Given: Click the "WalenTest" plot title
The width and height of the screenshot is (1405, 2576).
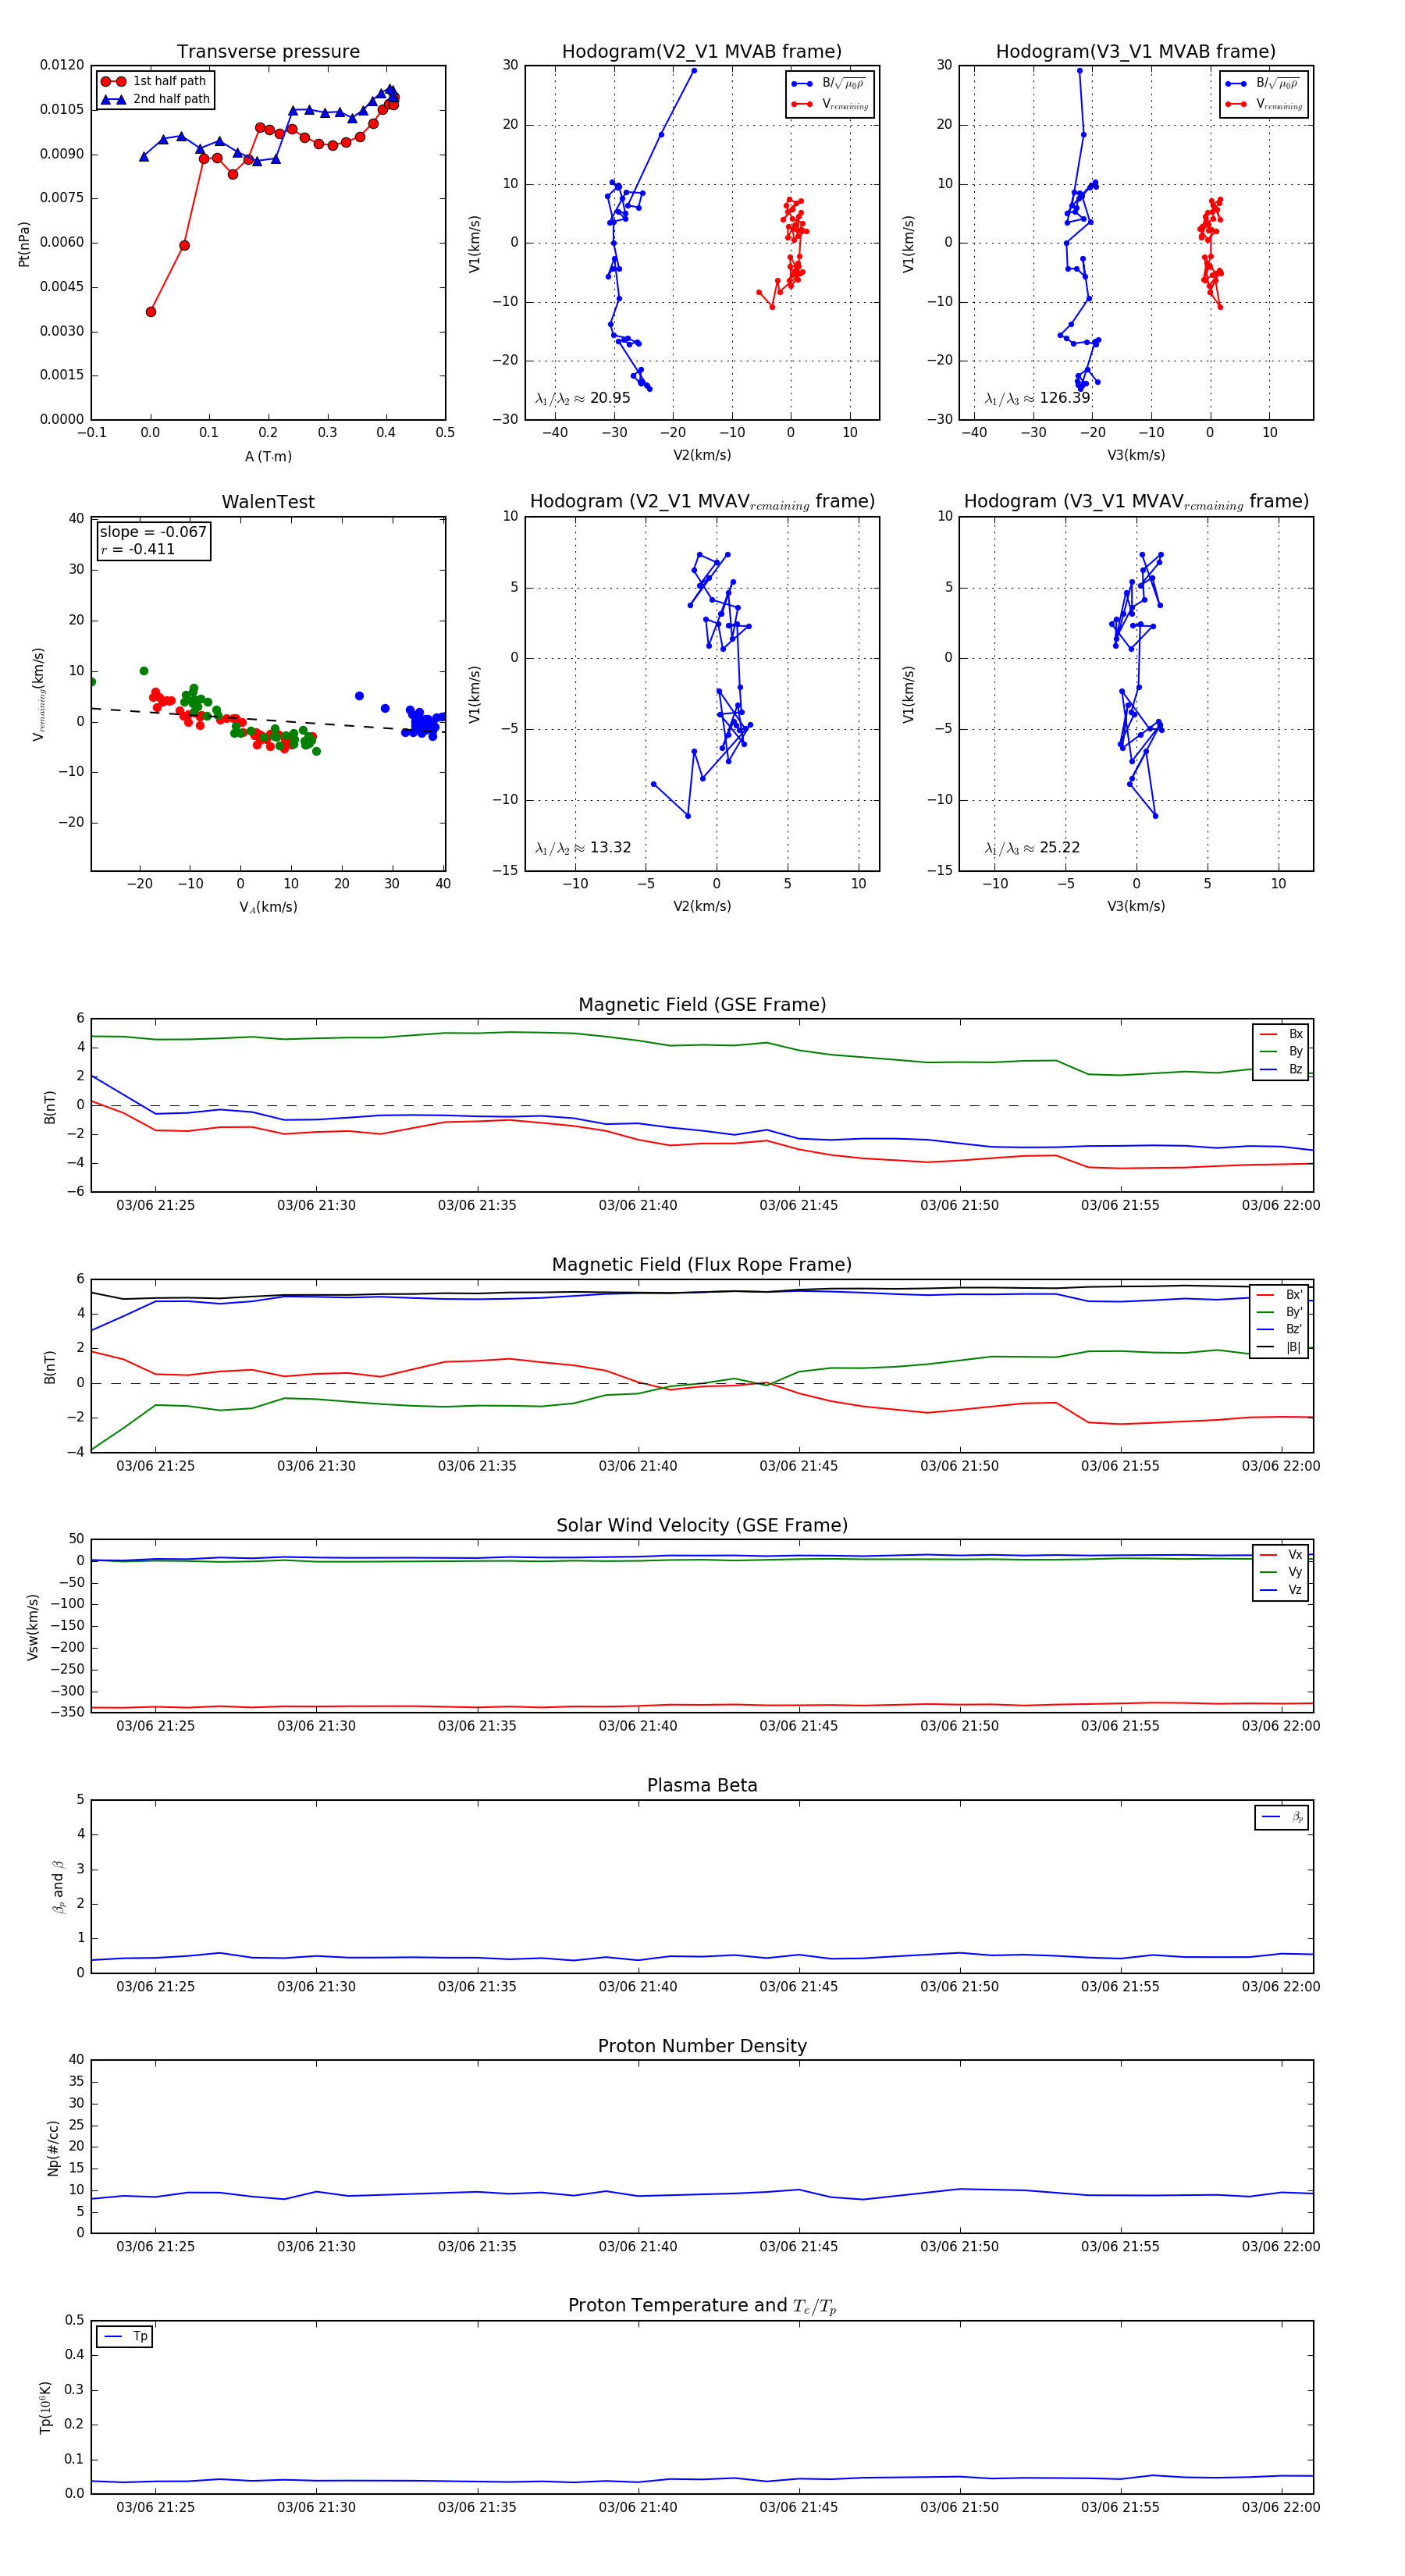Looking at the screenshot, I should 268,502.
